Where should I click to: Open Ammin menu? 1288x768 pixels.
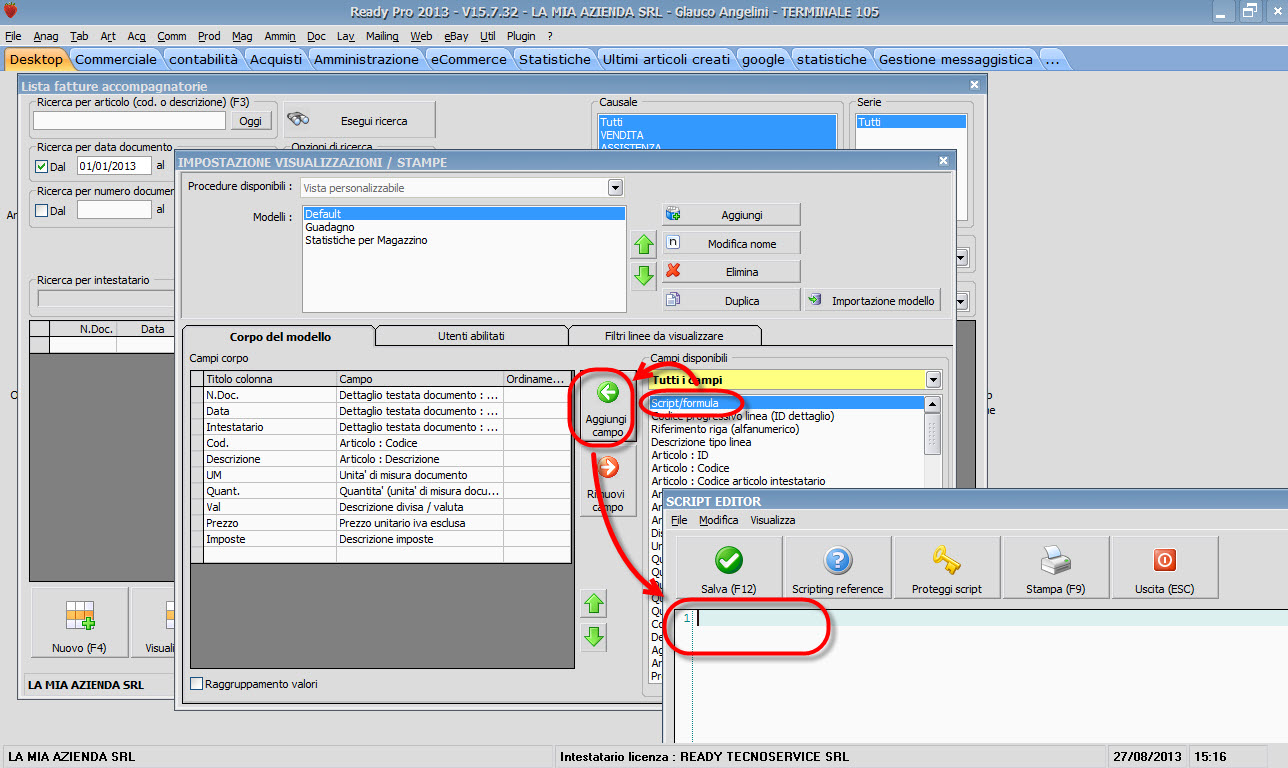coord(280,36)
